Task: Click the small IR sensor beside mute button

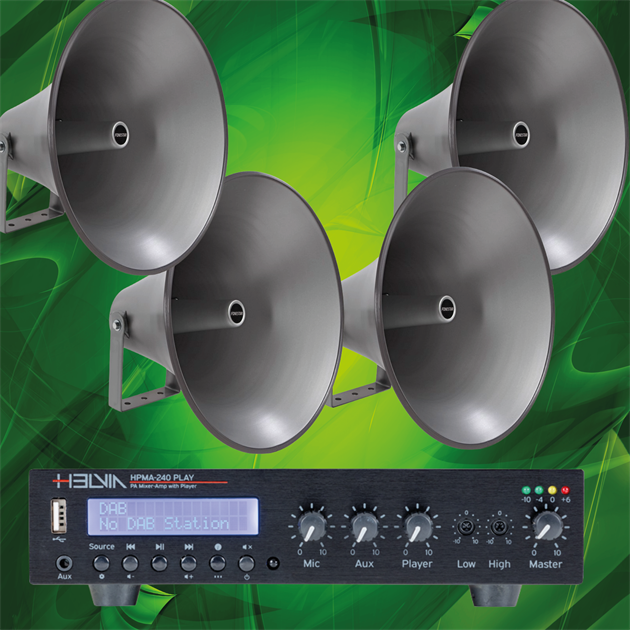Action: click(x=273, y=563)
